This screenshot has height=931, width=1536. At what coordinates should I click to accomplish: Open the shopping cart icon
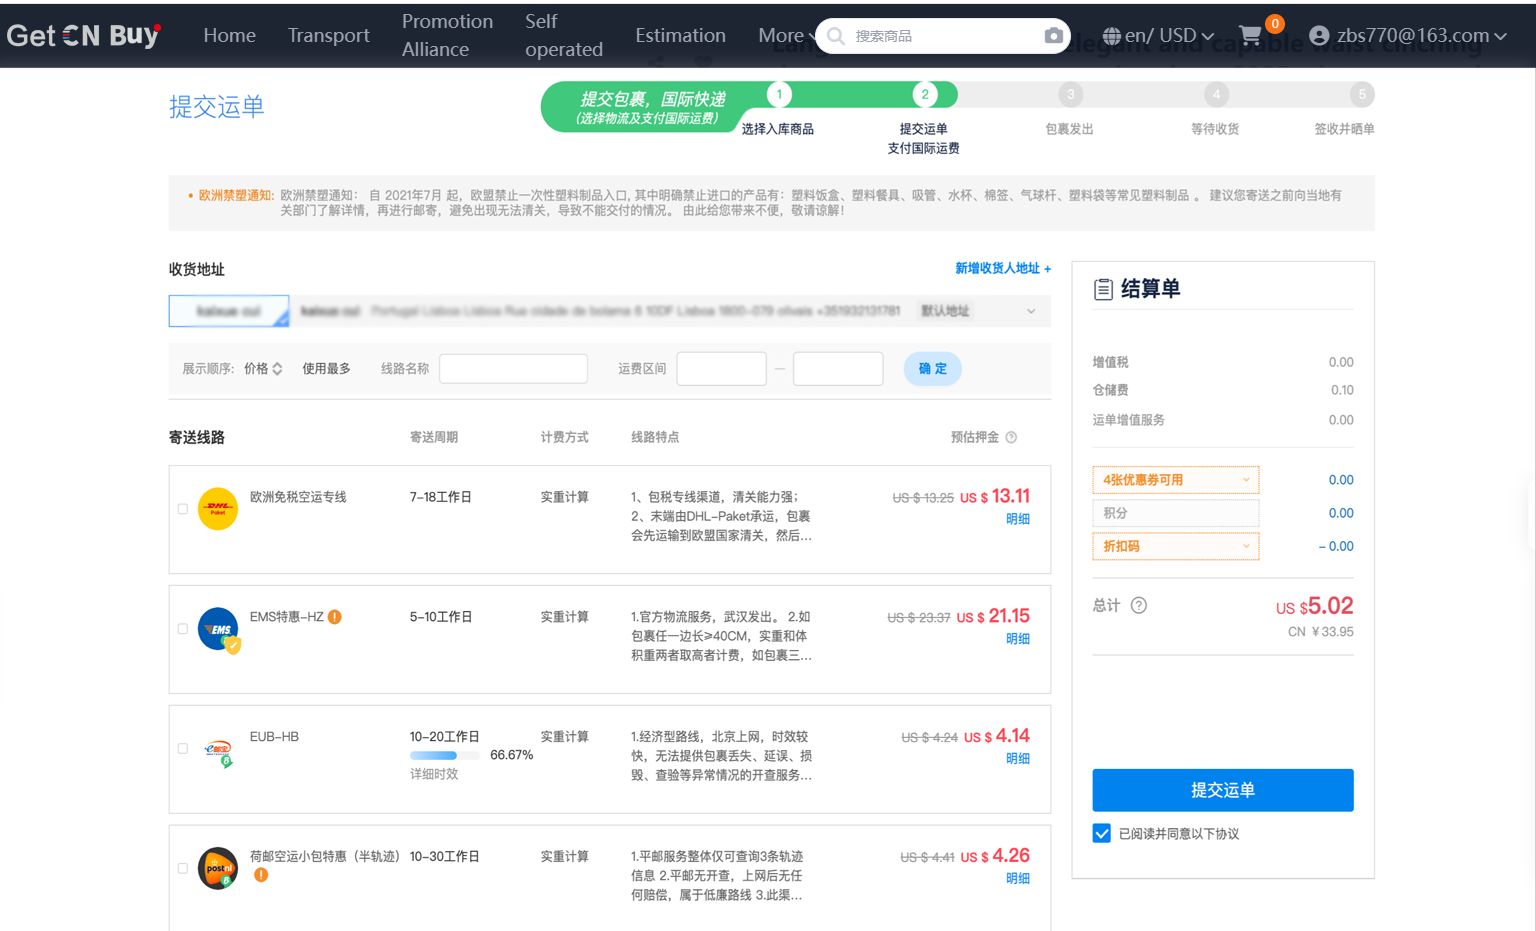click(1250, 36)
